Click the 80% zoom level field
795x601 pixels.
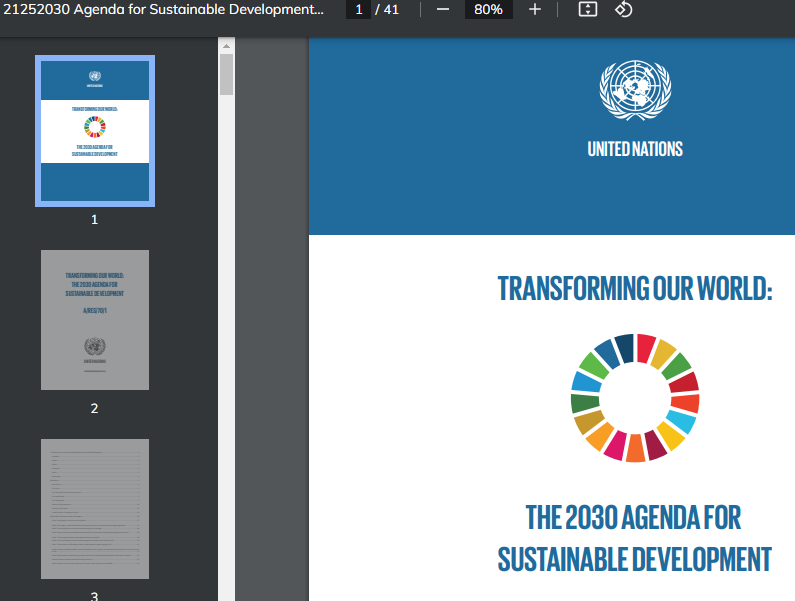pyautogui.click(x=488, y=10)
